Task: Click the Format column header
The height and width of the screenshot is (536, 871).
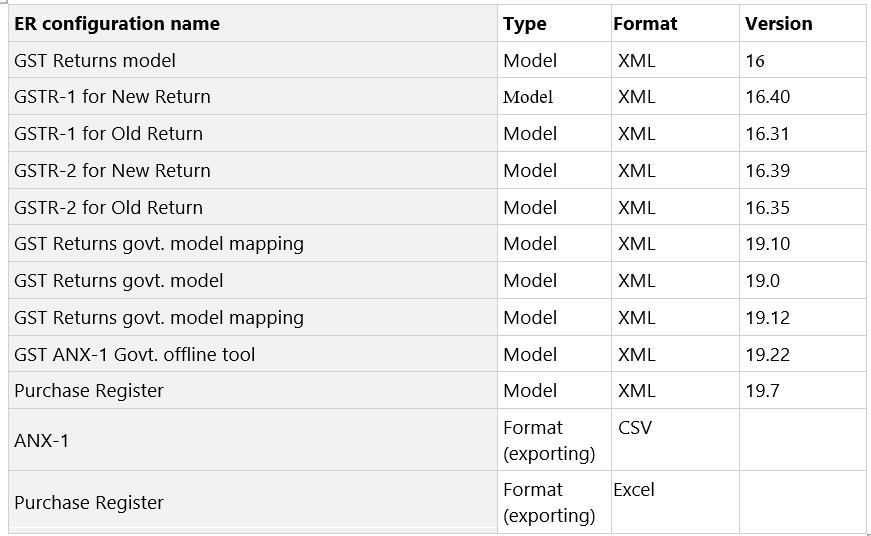Action: coord(645,23)
